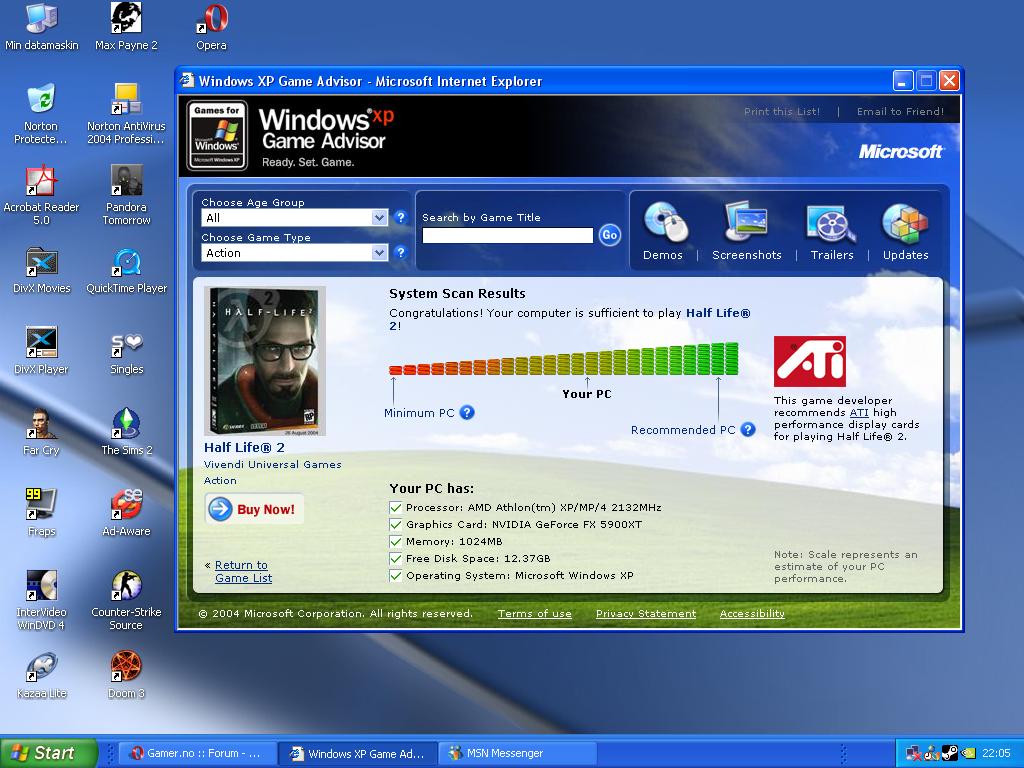Click Minimum PC help icon
Screen dimensions: 1024x768
click(x=467, y=413)
